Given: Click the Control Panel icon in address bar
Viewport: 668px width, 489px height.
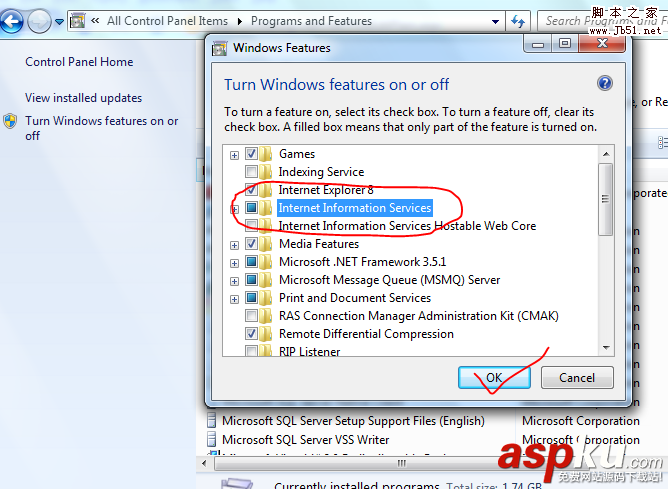Looking at the screenshot, I should click(x=78, y=20).
